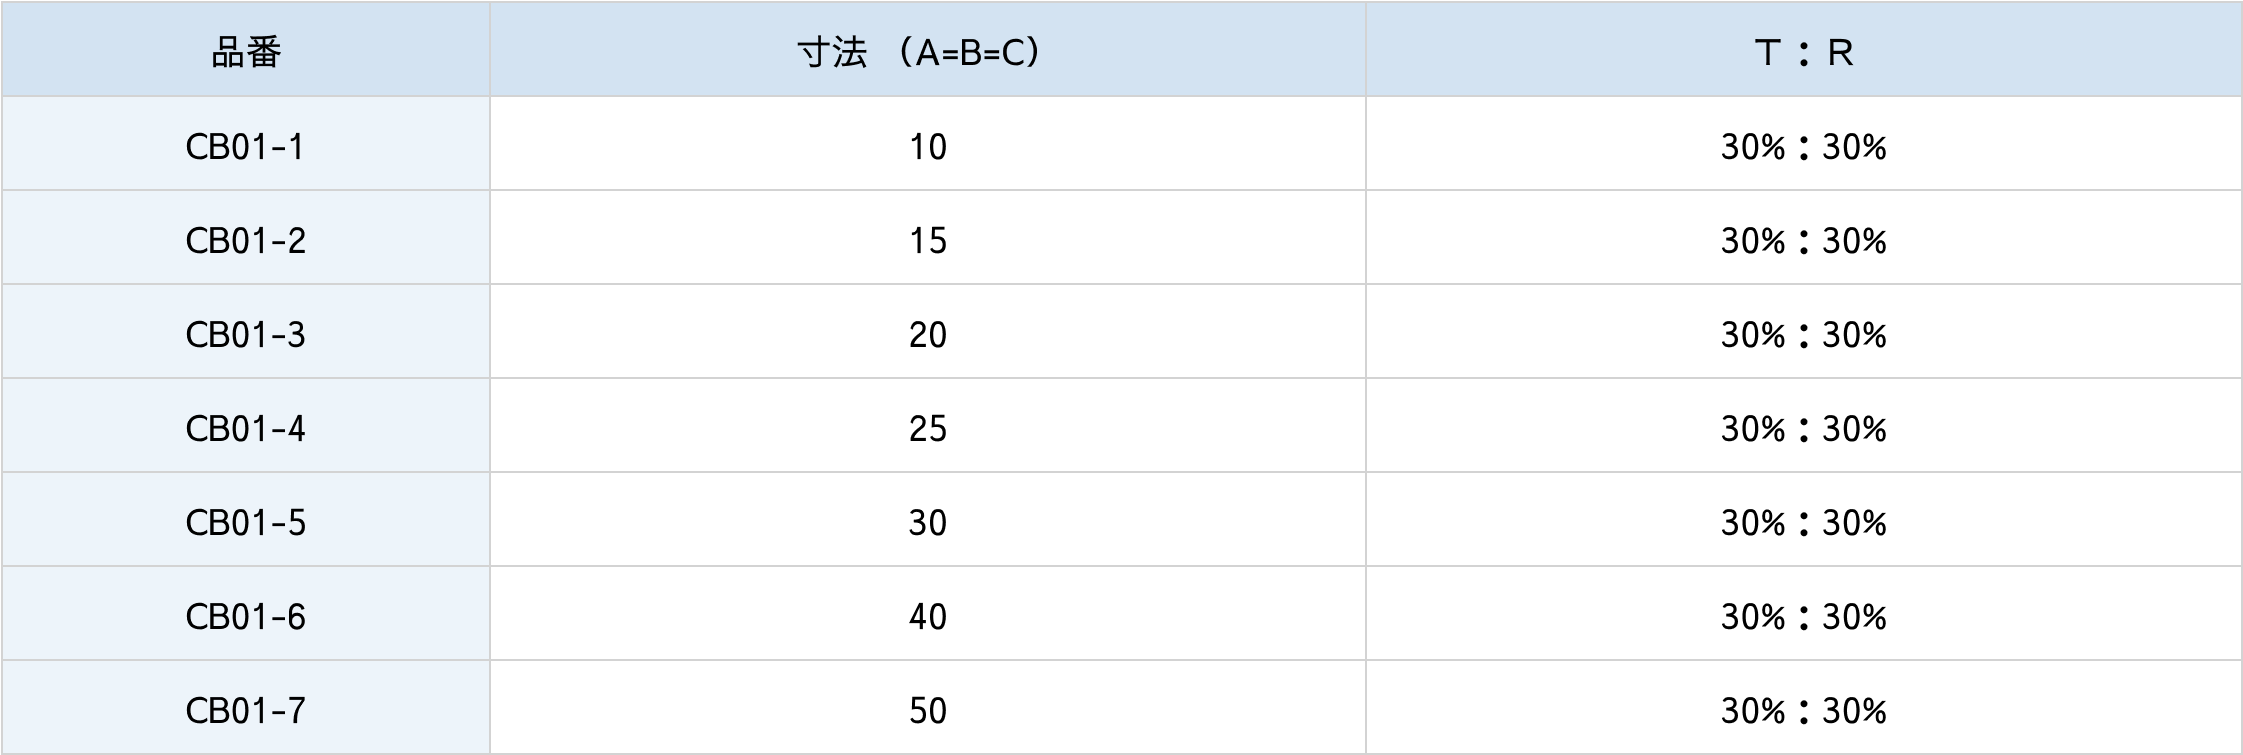The image size is (2243, 755).
Task: Click the dimension value 10
Action: [927, 147]
